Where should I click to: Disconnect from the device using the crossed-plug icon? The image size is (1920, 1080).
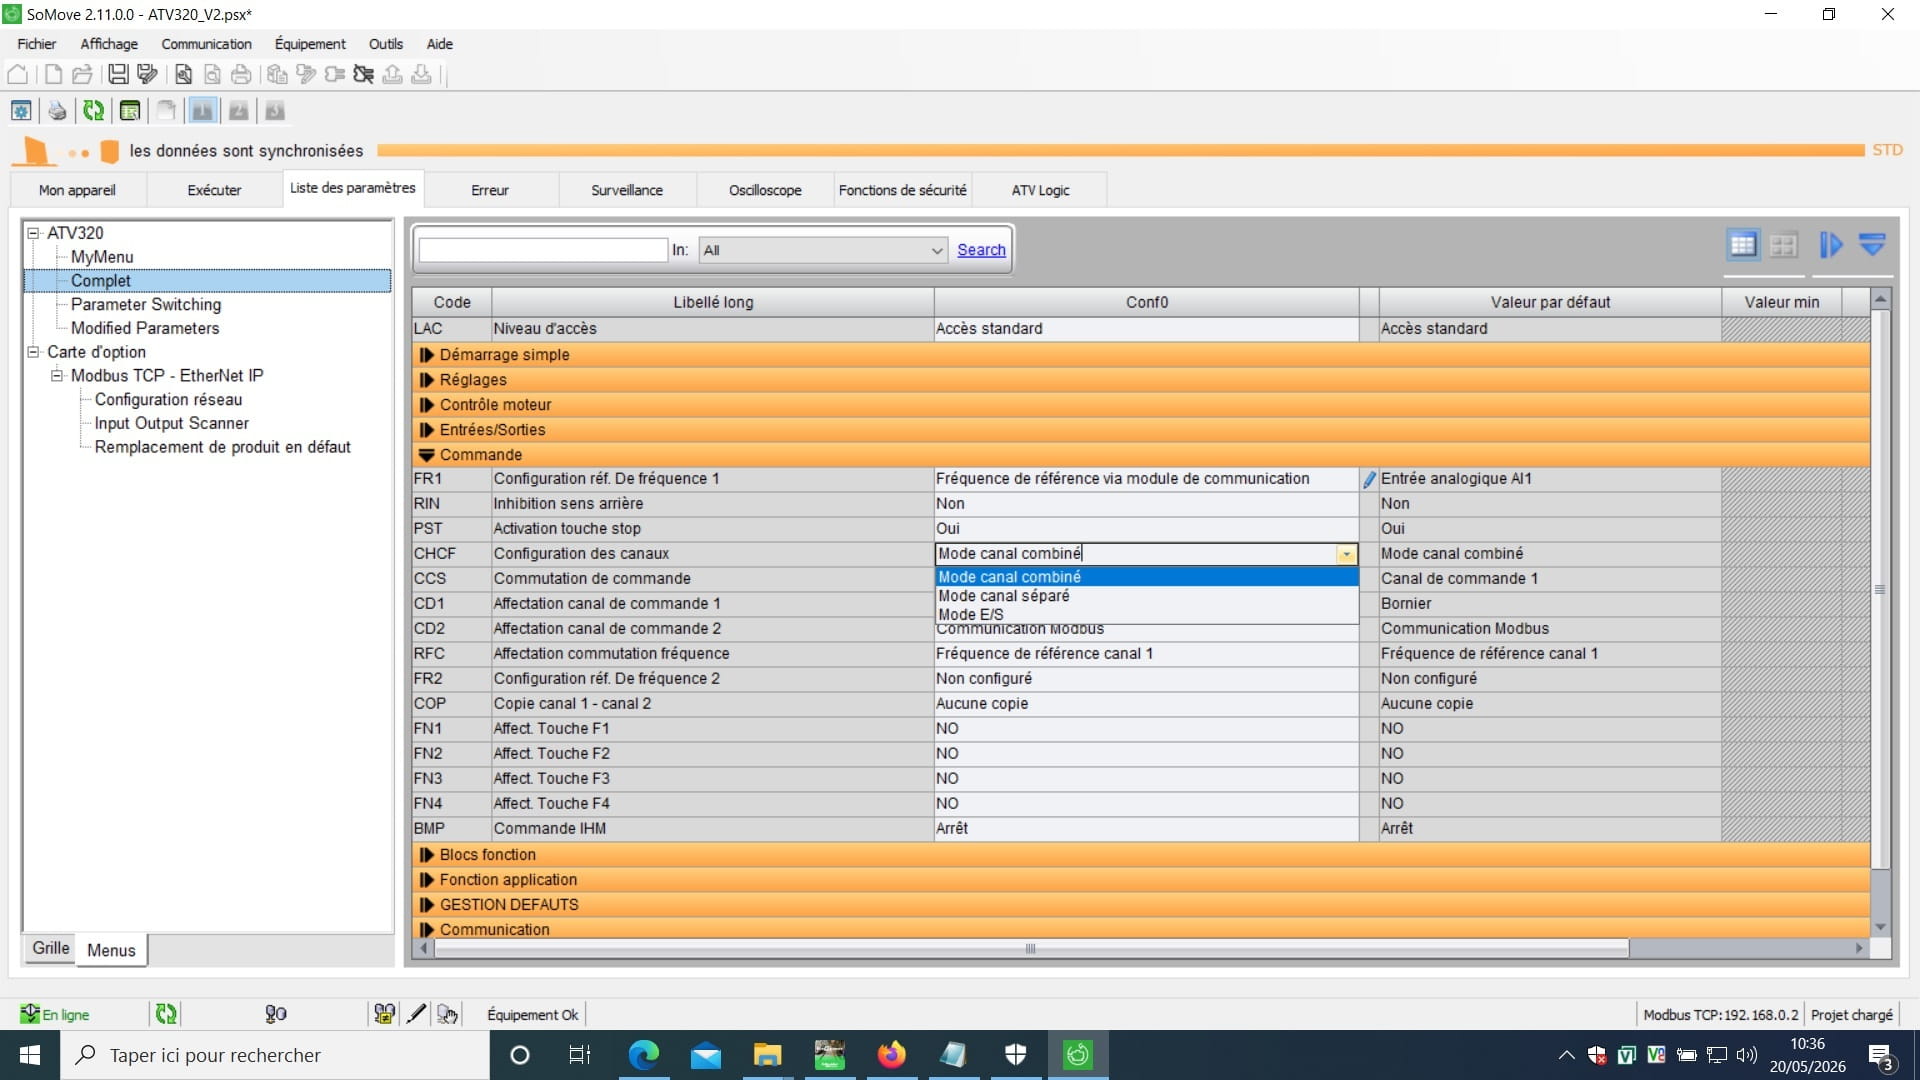coord(364,74)
